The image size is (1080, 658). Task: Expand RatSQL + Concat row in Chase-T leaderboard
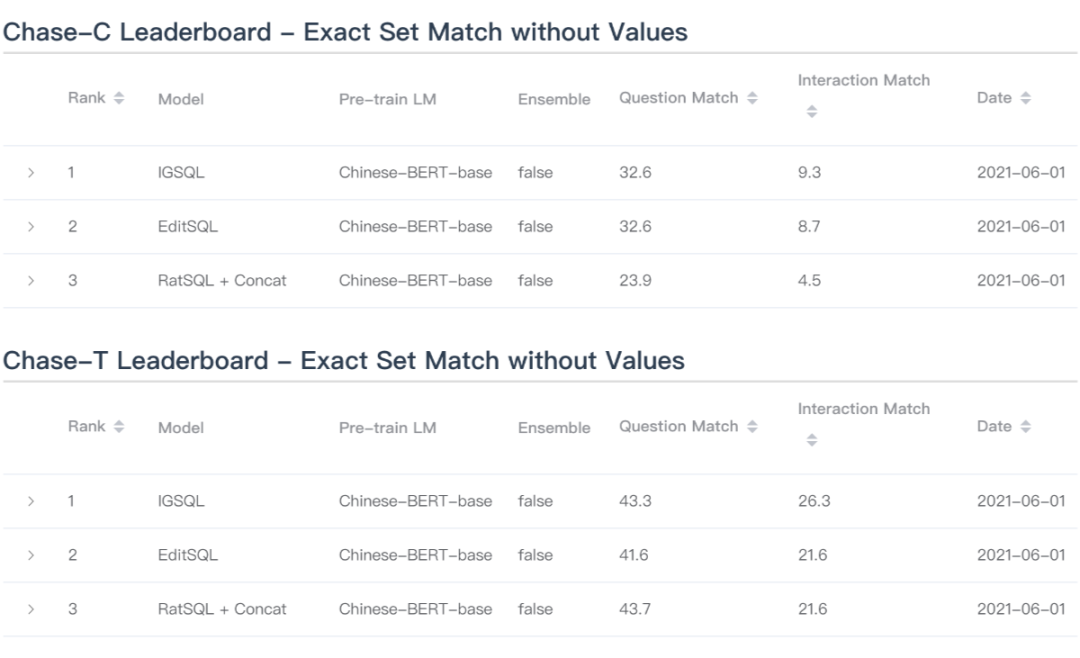click(31, 609)
